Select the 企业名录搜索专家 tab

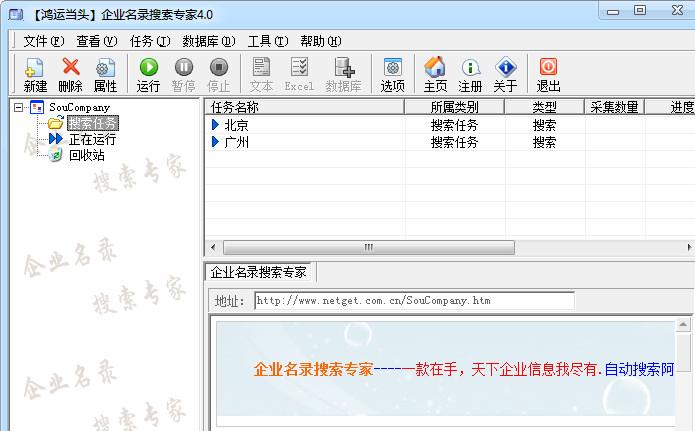[x=258, y=272]
